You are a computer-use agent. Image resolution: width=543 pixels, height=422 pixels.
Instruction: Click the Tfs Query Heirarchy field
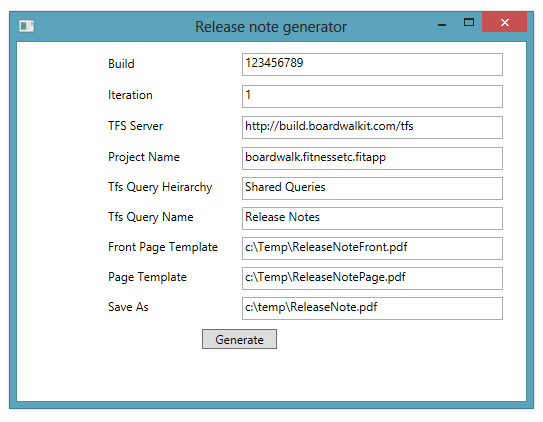coord(372,189)
